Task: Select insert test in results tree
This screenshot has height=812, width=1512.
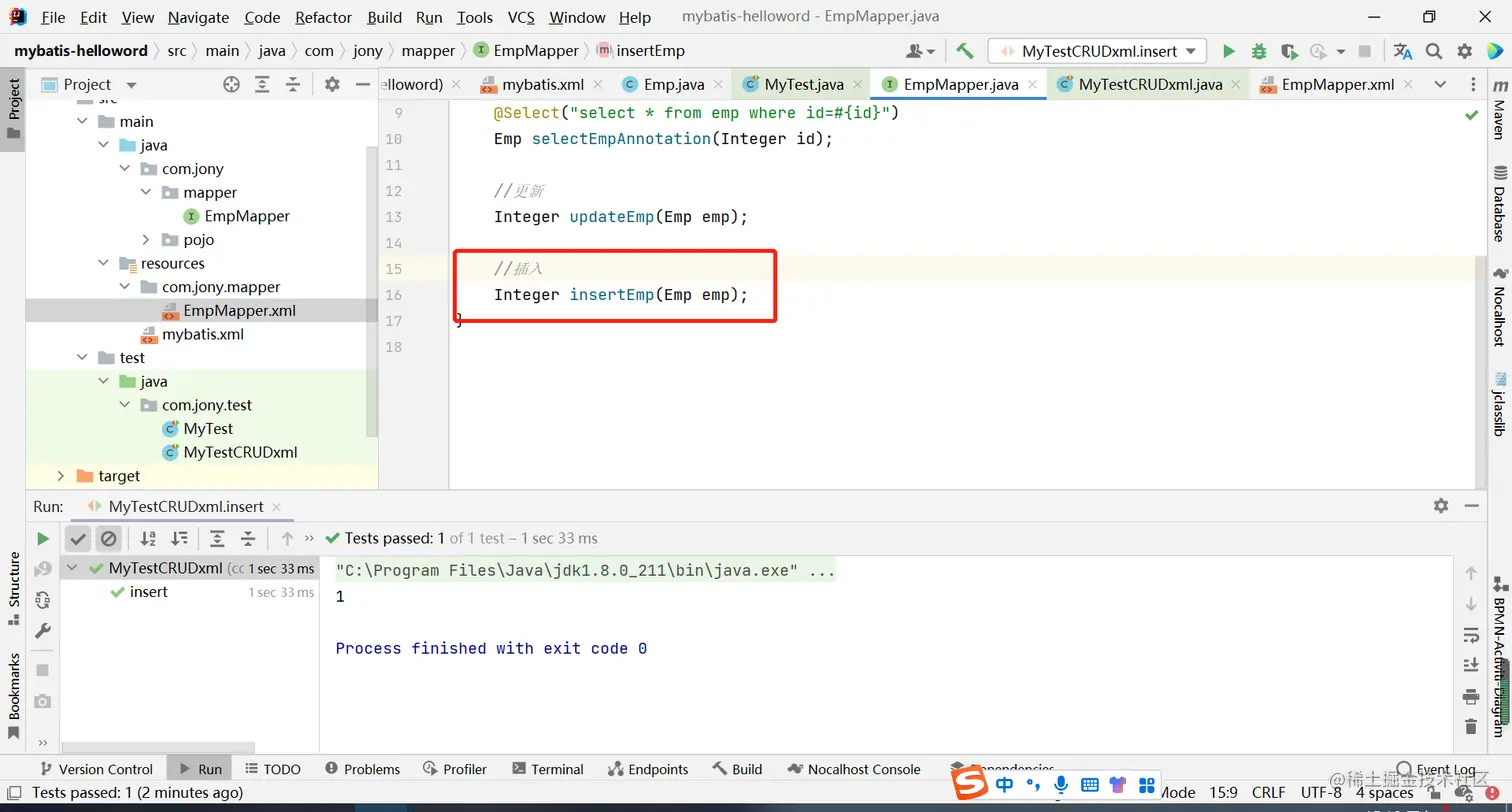Action: (x=148, y=592)
